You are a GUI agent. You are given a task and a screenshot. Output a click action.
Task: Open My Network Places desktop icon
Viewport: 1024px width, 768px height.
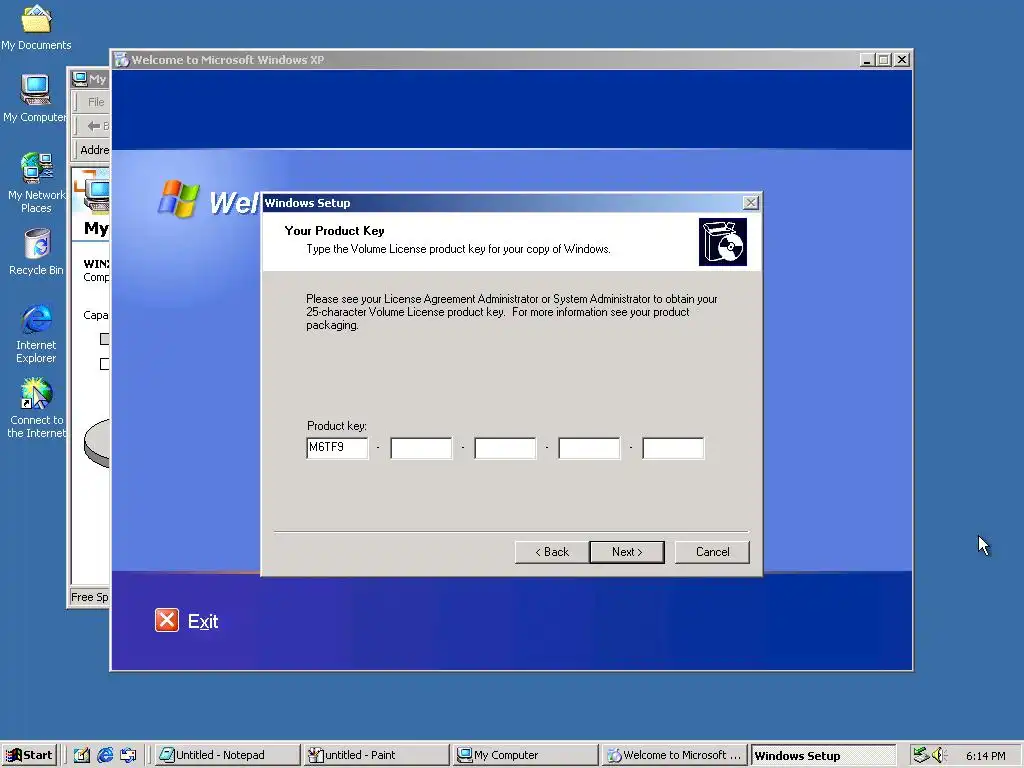pos(36,183)
